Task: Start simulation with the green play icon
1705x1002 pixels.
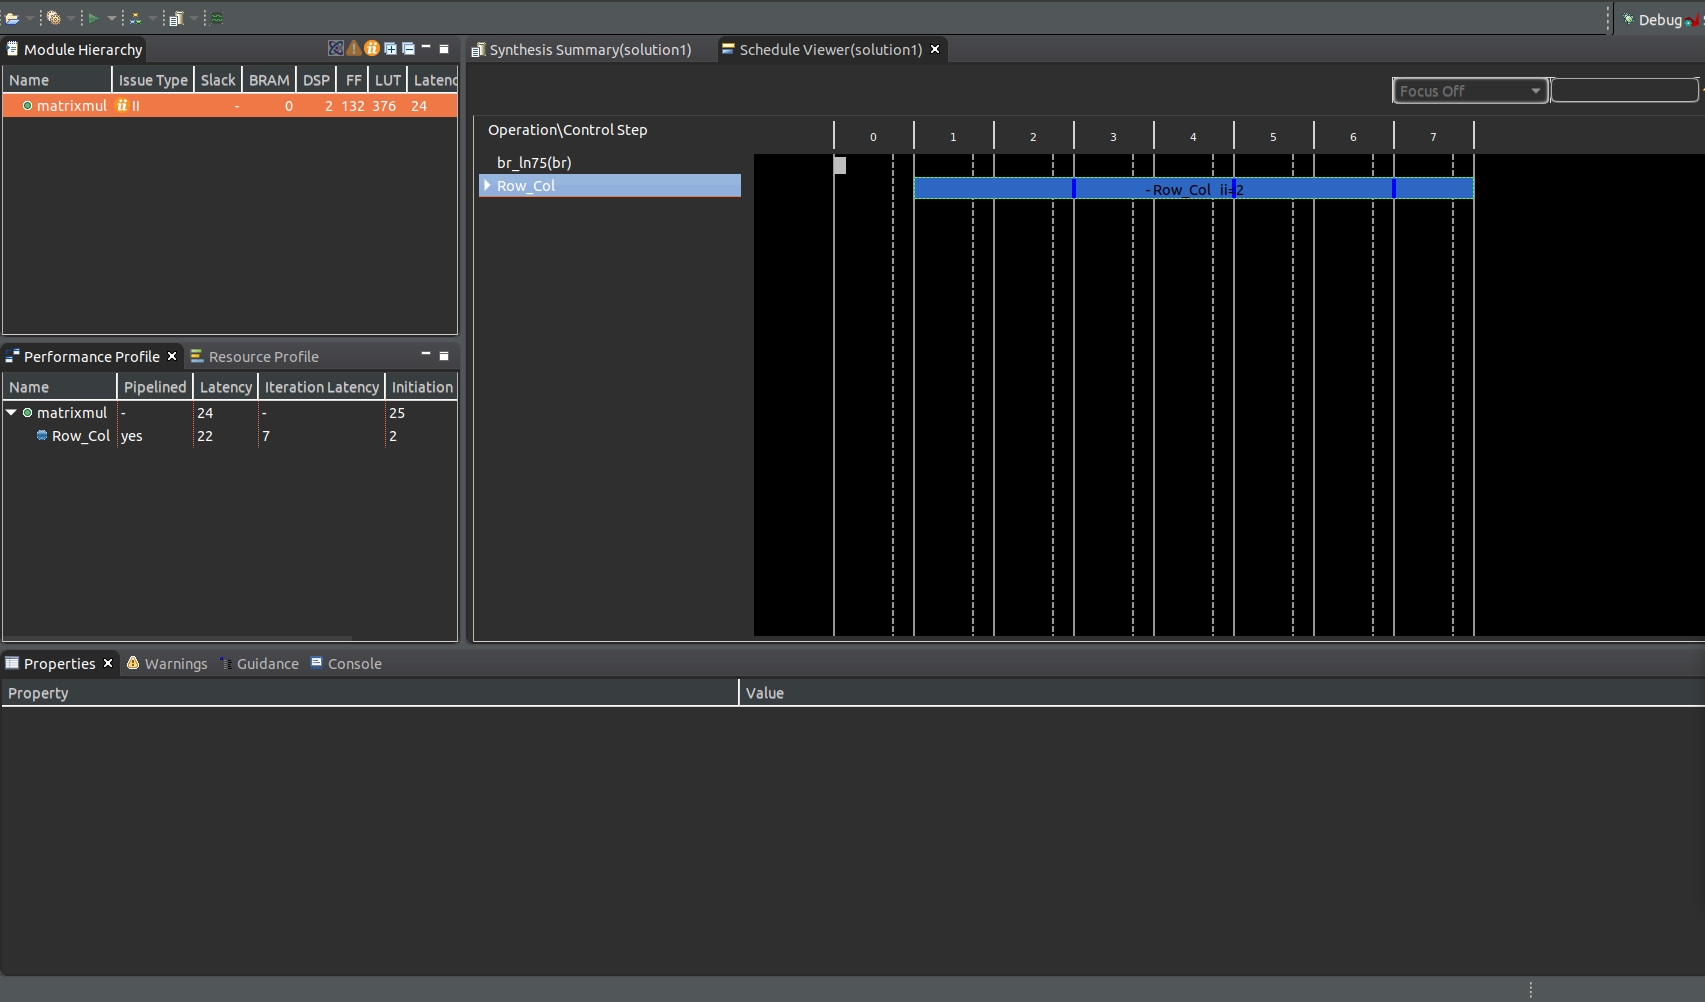Action: pos(95,18)
